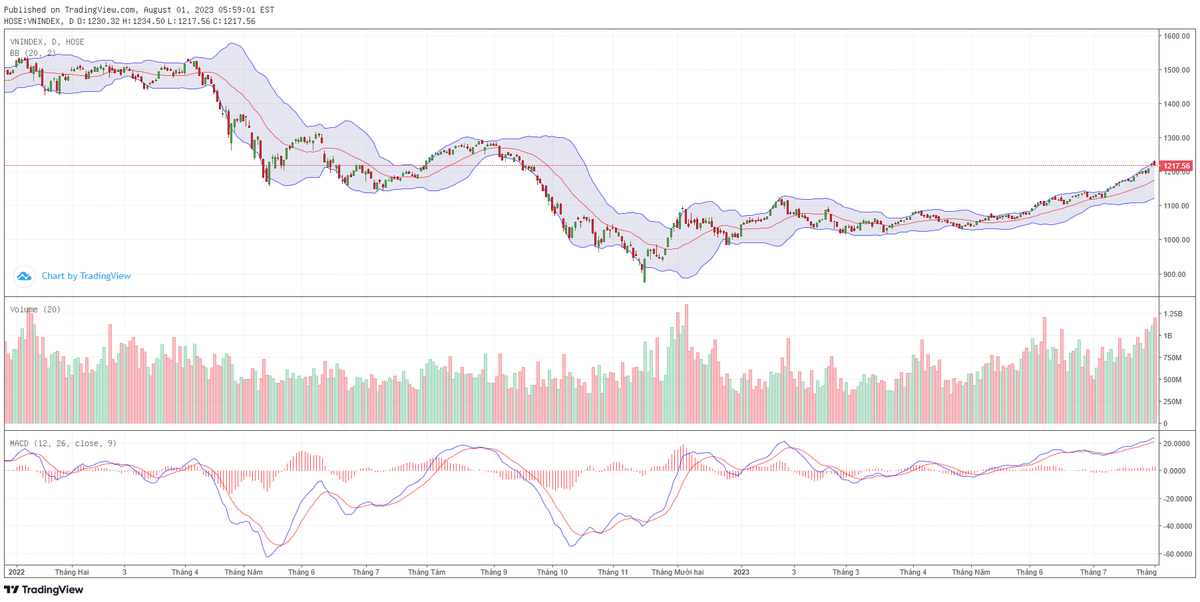Click the red 1217.56 current price tag

coord(1176,165)
